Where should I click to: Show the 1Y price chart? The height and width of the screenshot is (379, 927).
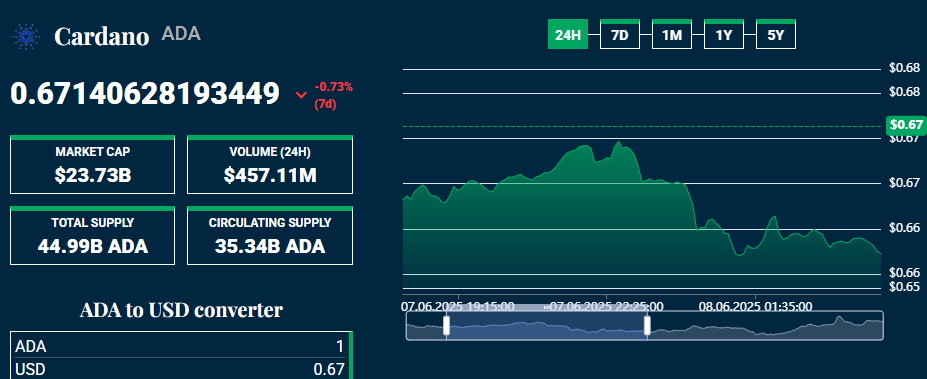pos(724,35)
